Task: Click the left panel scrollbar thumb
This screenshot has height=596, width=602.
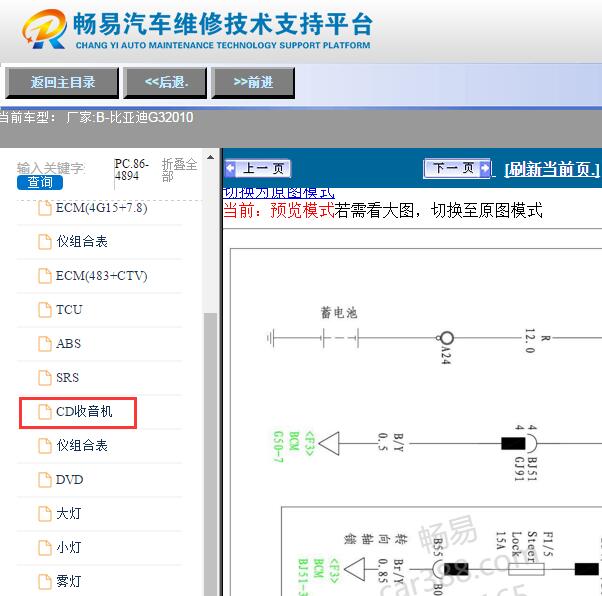Action: (x=210, y=454)
